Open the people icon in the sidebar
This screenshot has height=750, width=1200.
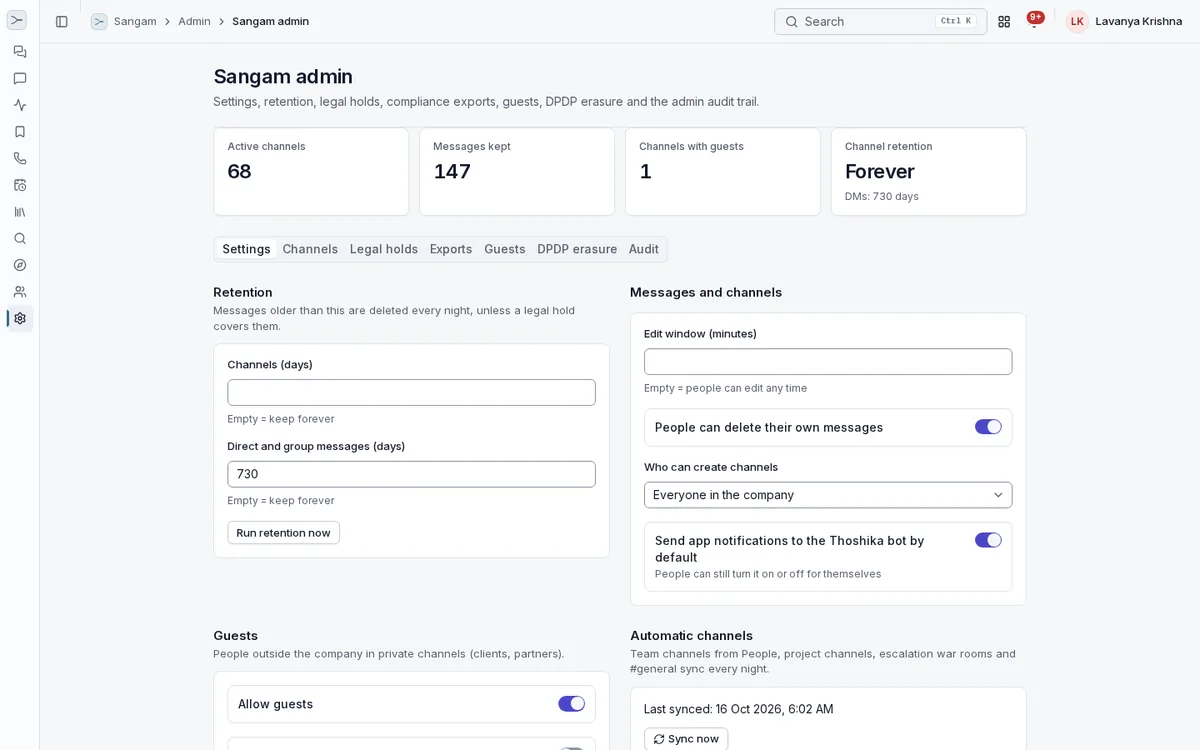coord(20,292)
